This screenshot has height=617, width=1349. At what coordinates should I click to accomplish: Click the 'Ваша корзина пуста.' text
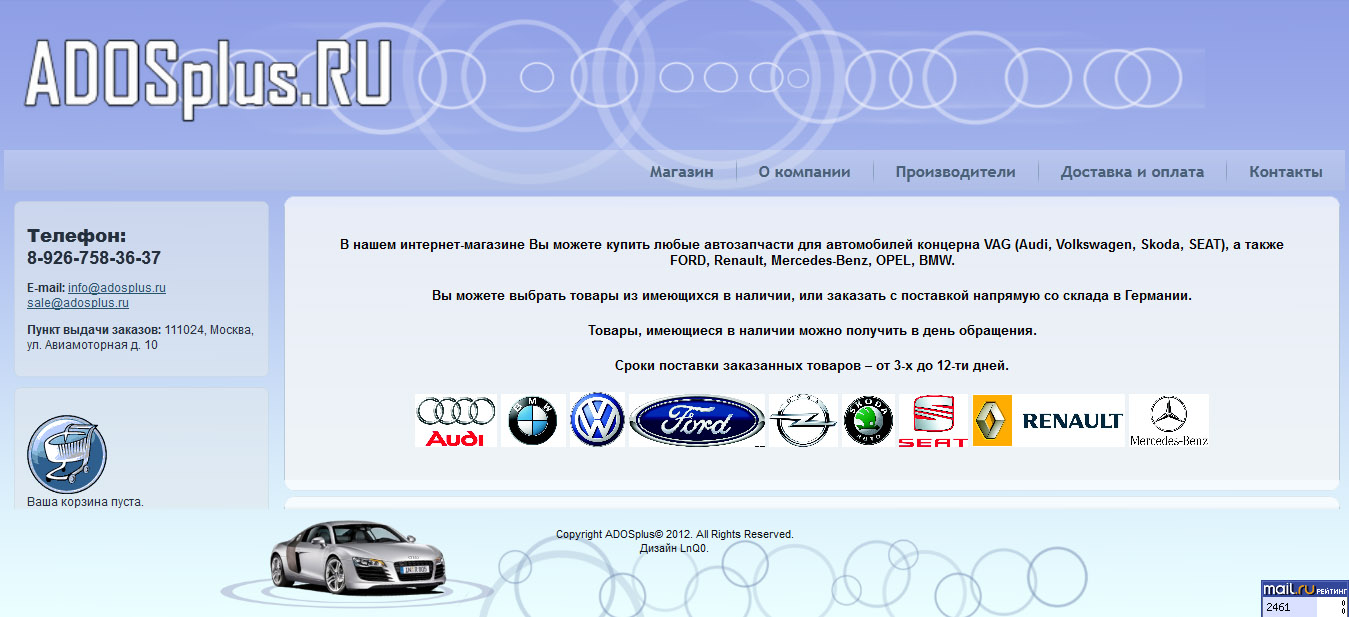[85, 502]
